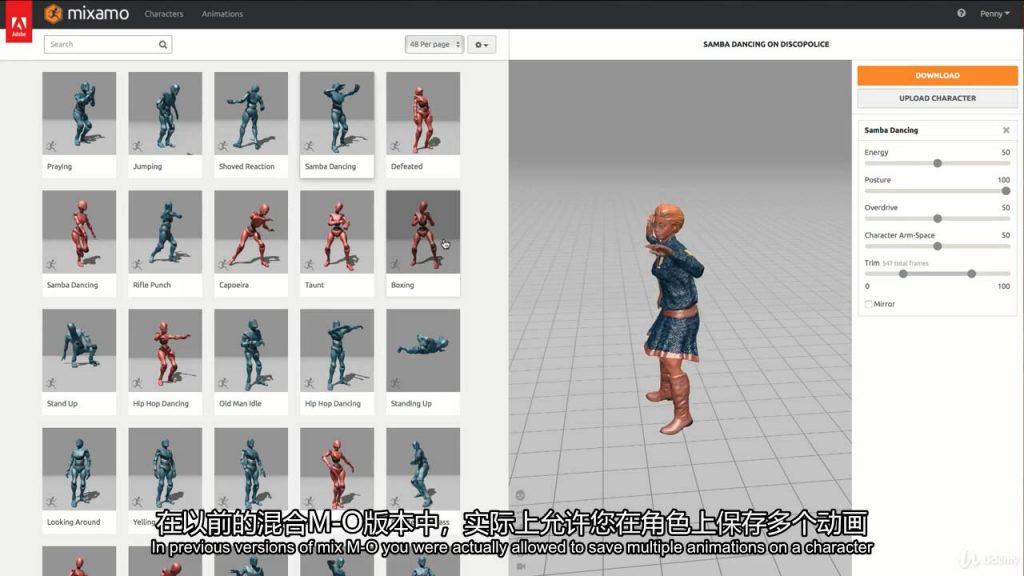The image size is (1024, 576).
Task: Click the 'Trim' label text
Action: 872,263
